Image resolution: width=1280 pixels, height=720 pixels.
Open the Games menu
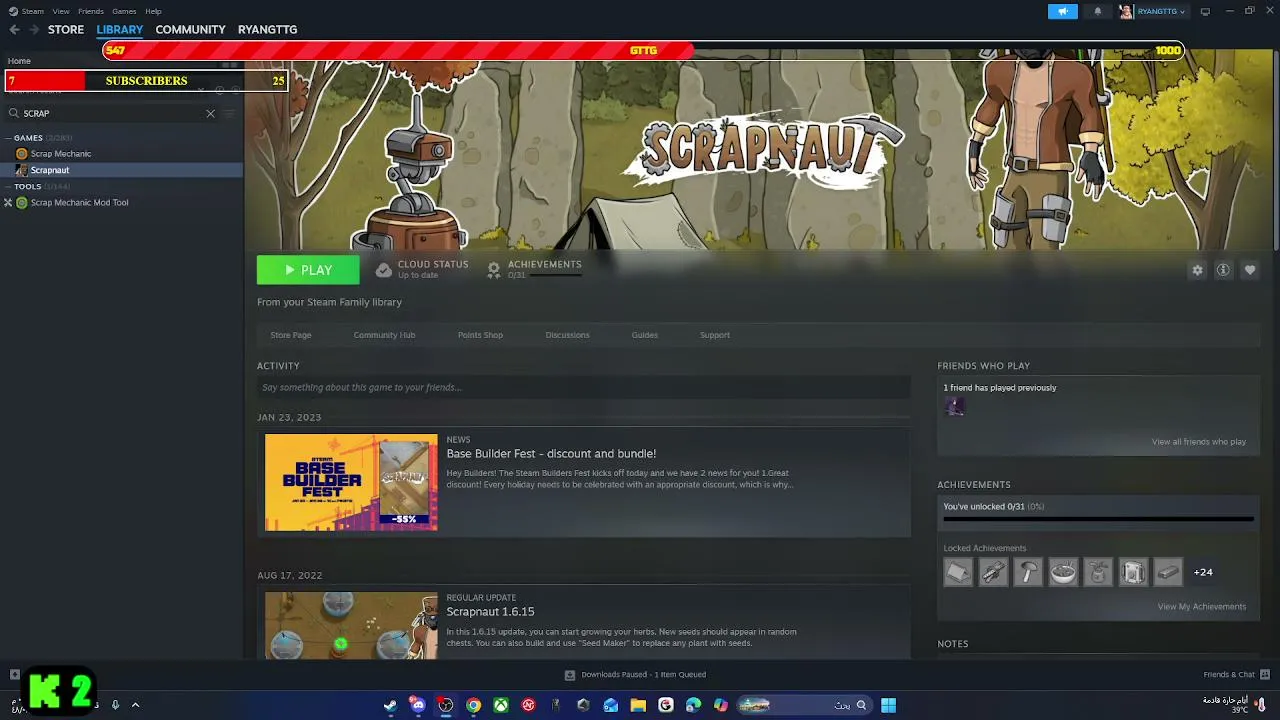pos(124,11)
